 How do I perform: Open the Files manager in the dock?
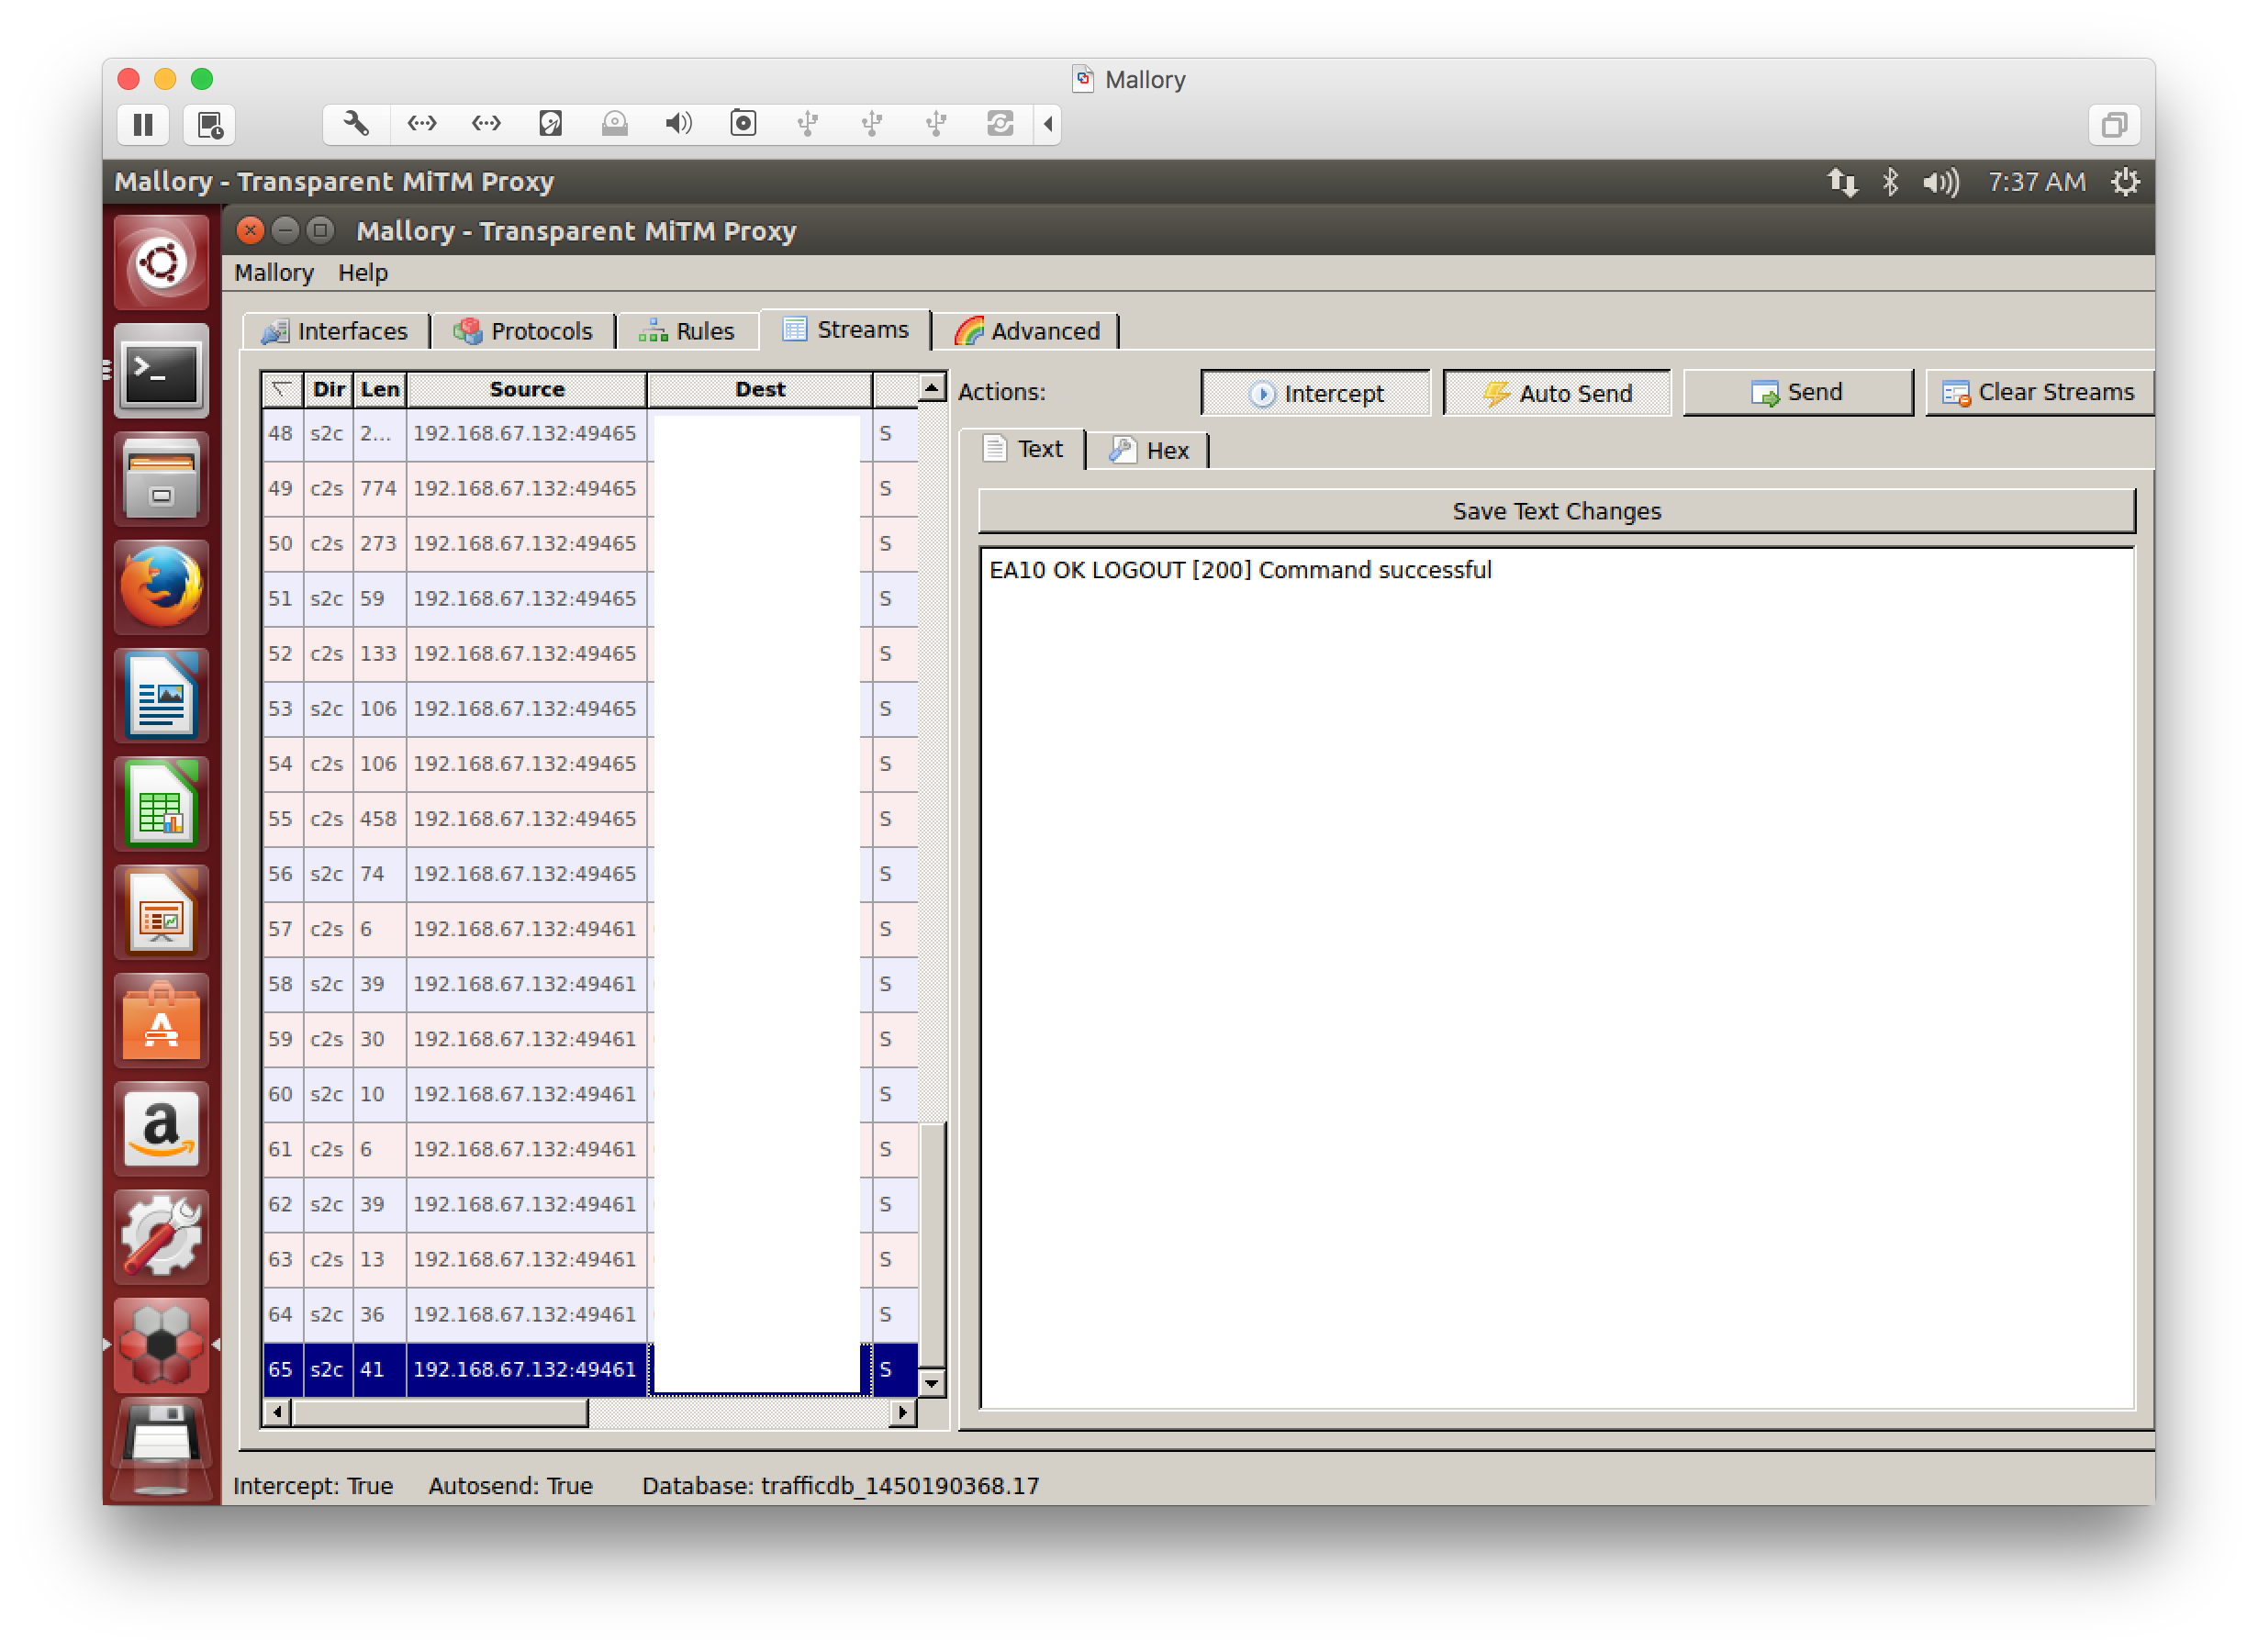click(x=161, y=479)
